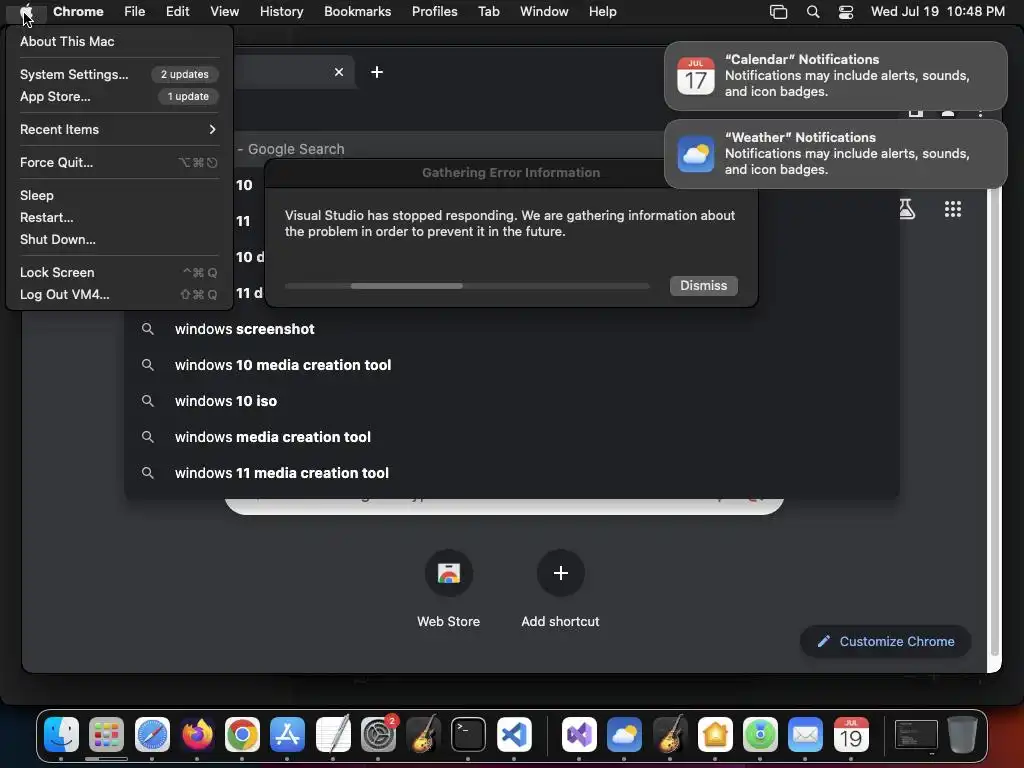
Task: Open Mail from the Dock
Action: pyautogui.click(x=805, y=735)
